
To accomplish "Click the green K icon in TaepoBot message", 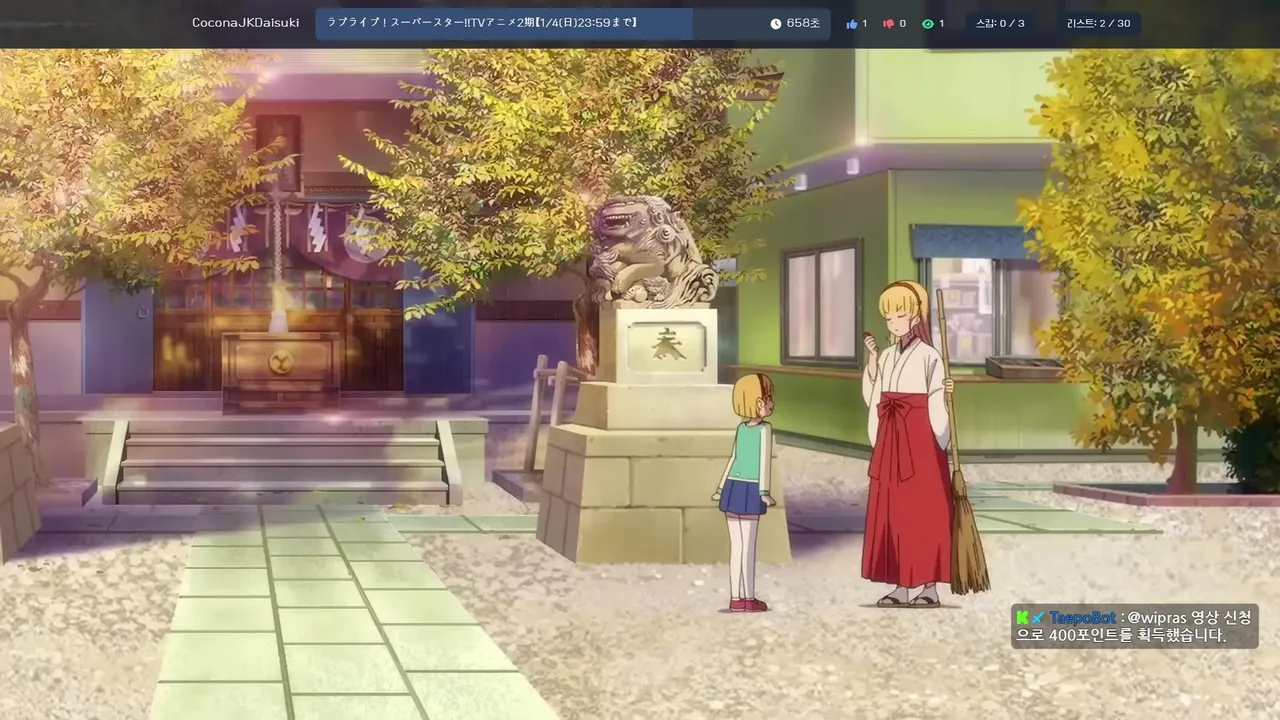I will click(1023, 618).
